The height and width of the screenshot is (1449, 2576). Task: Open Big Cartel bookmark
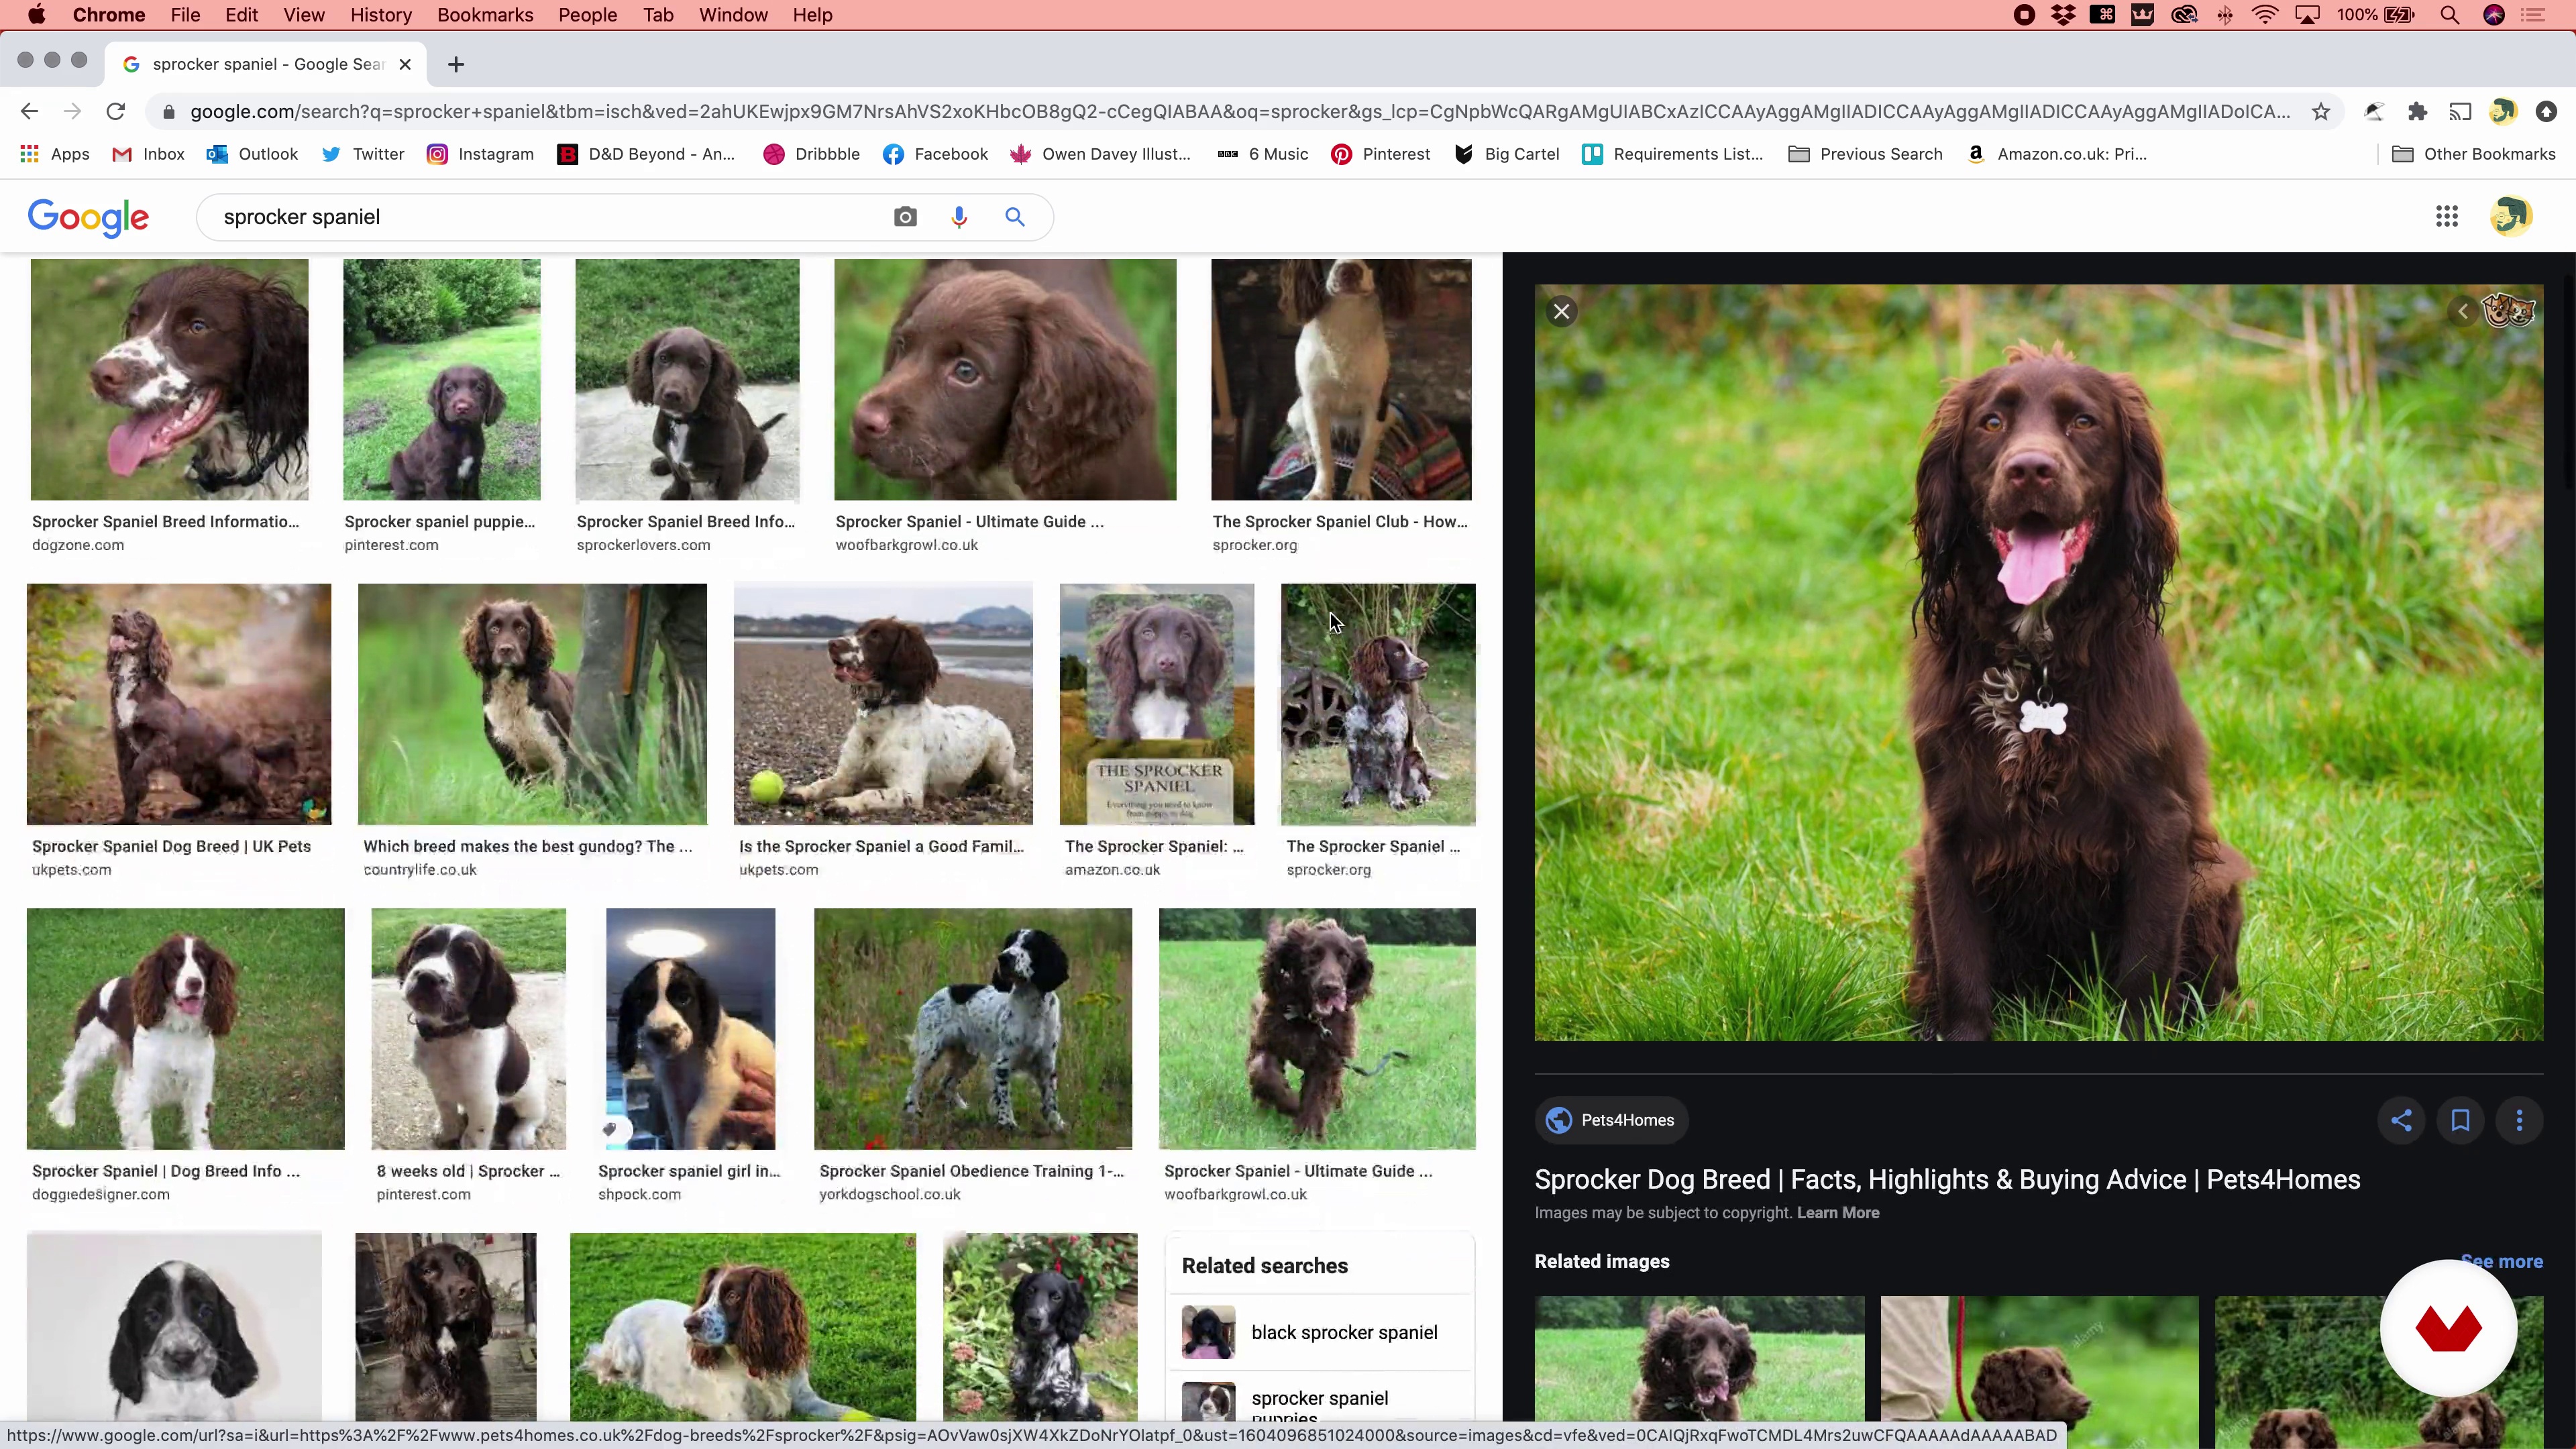click(1507, 154)
